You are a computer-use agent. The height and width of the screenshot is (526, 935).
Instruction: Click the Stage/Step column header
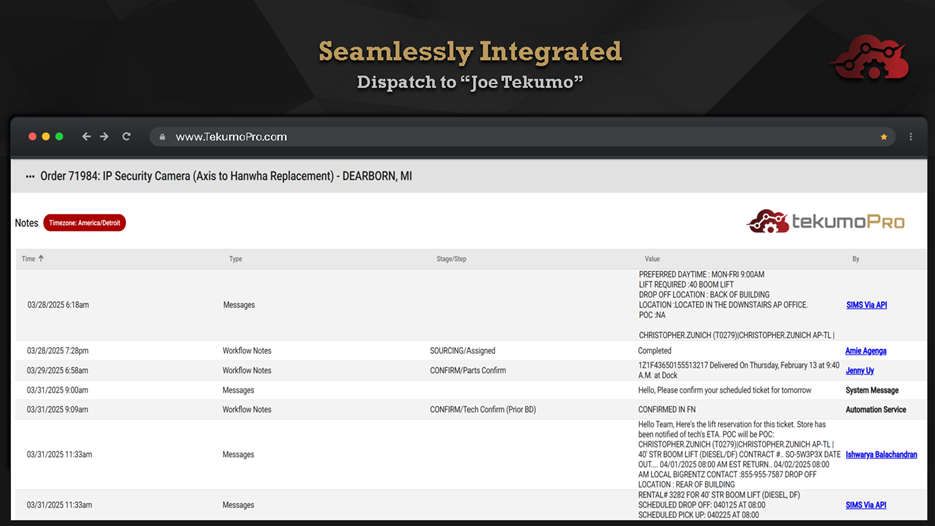(x=451, y=259)
